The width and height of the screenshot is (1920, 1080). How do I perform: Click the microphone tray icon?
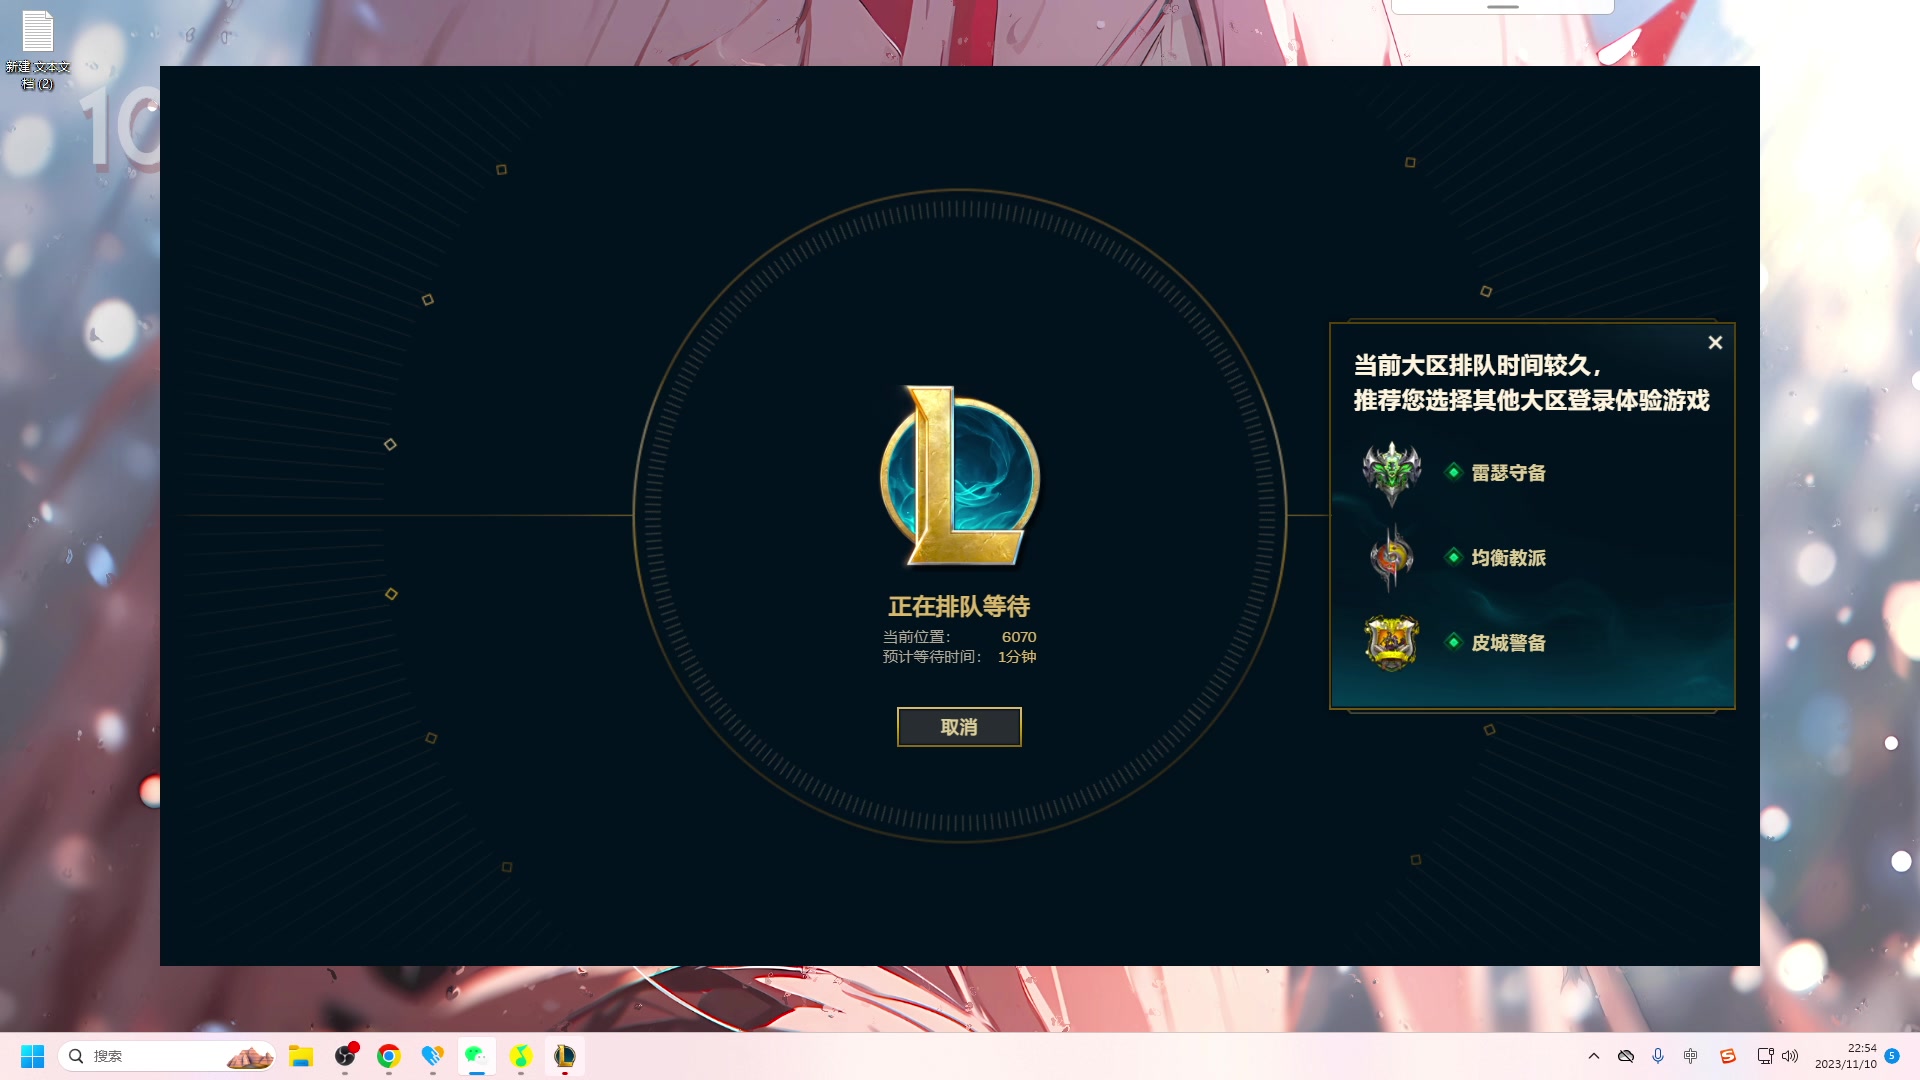[x=1658, y=1056]
